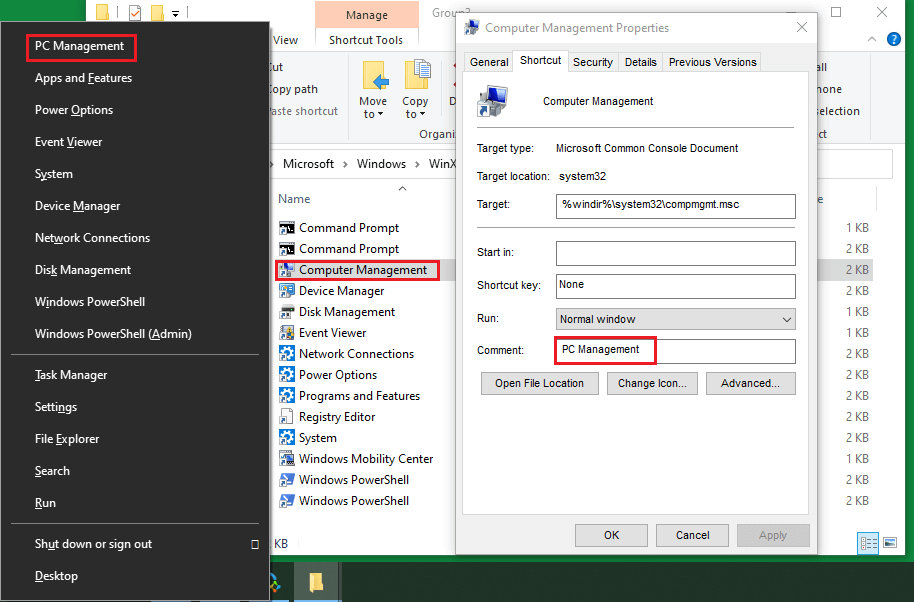Image resolution: width=914 pixels, height=602 pixels.
Task: Select the Event Viewer file row
Action: pos(332,333)
